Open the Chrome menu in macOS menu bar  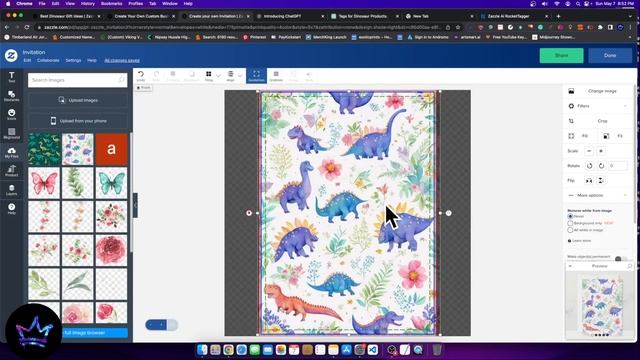pyautogui.click(x=24, y=4)
